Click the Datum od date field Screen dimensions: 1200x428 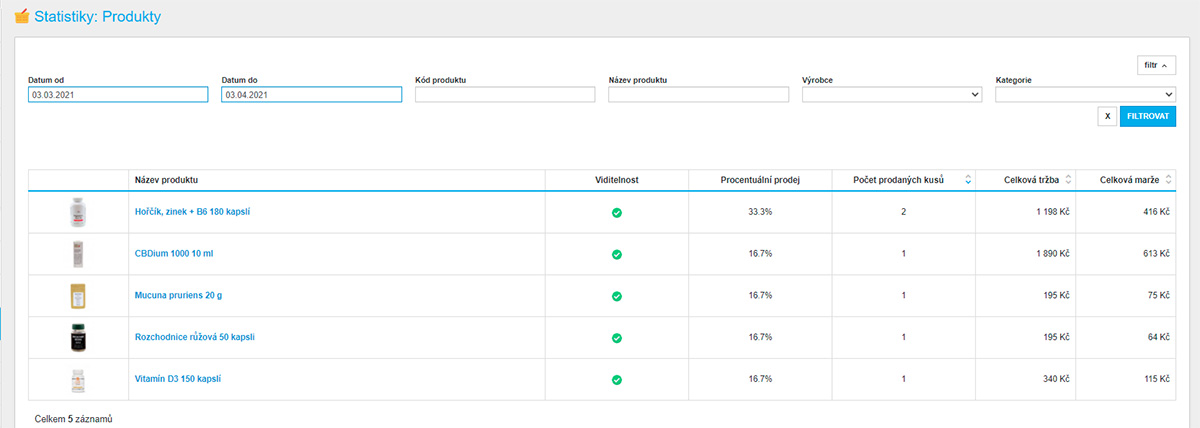tap(118, 95)
